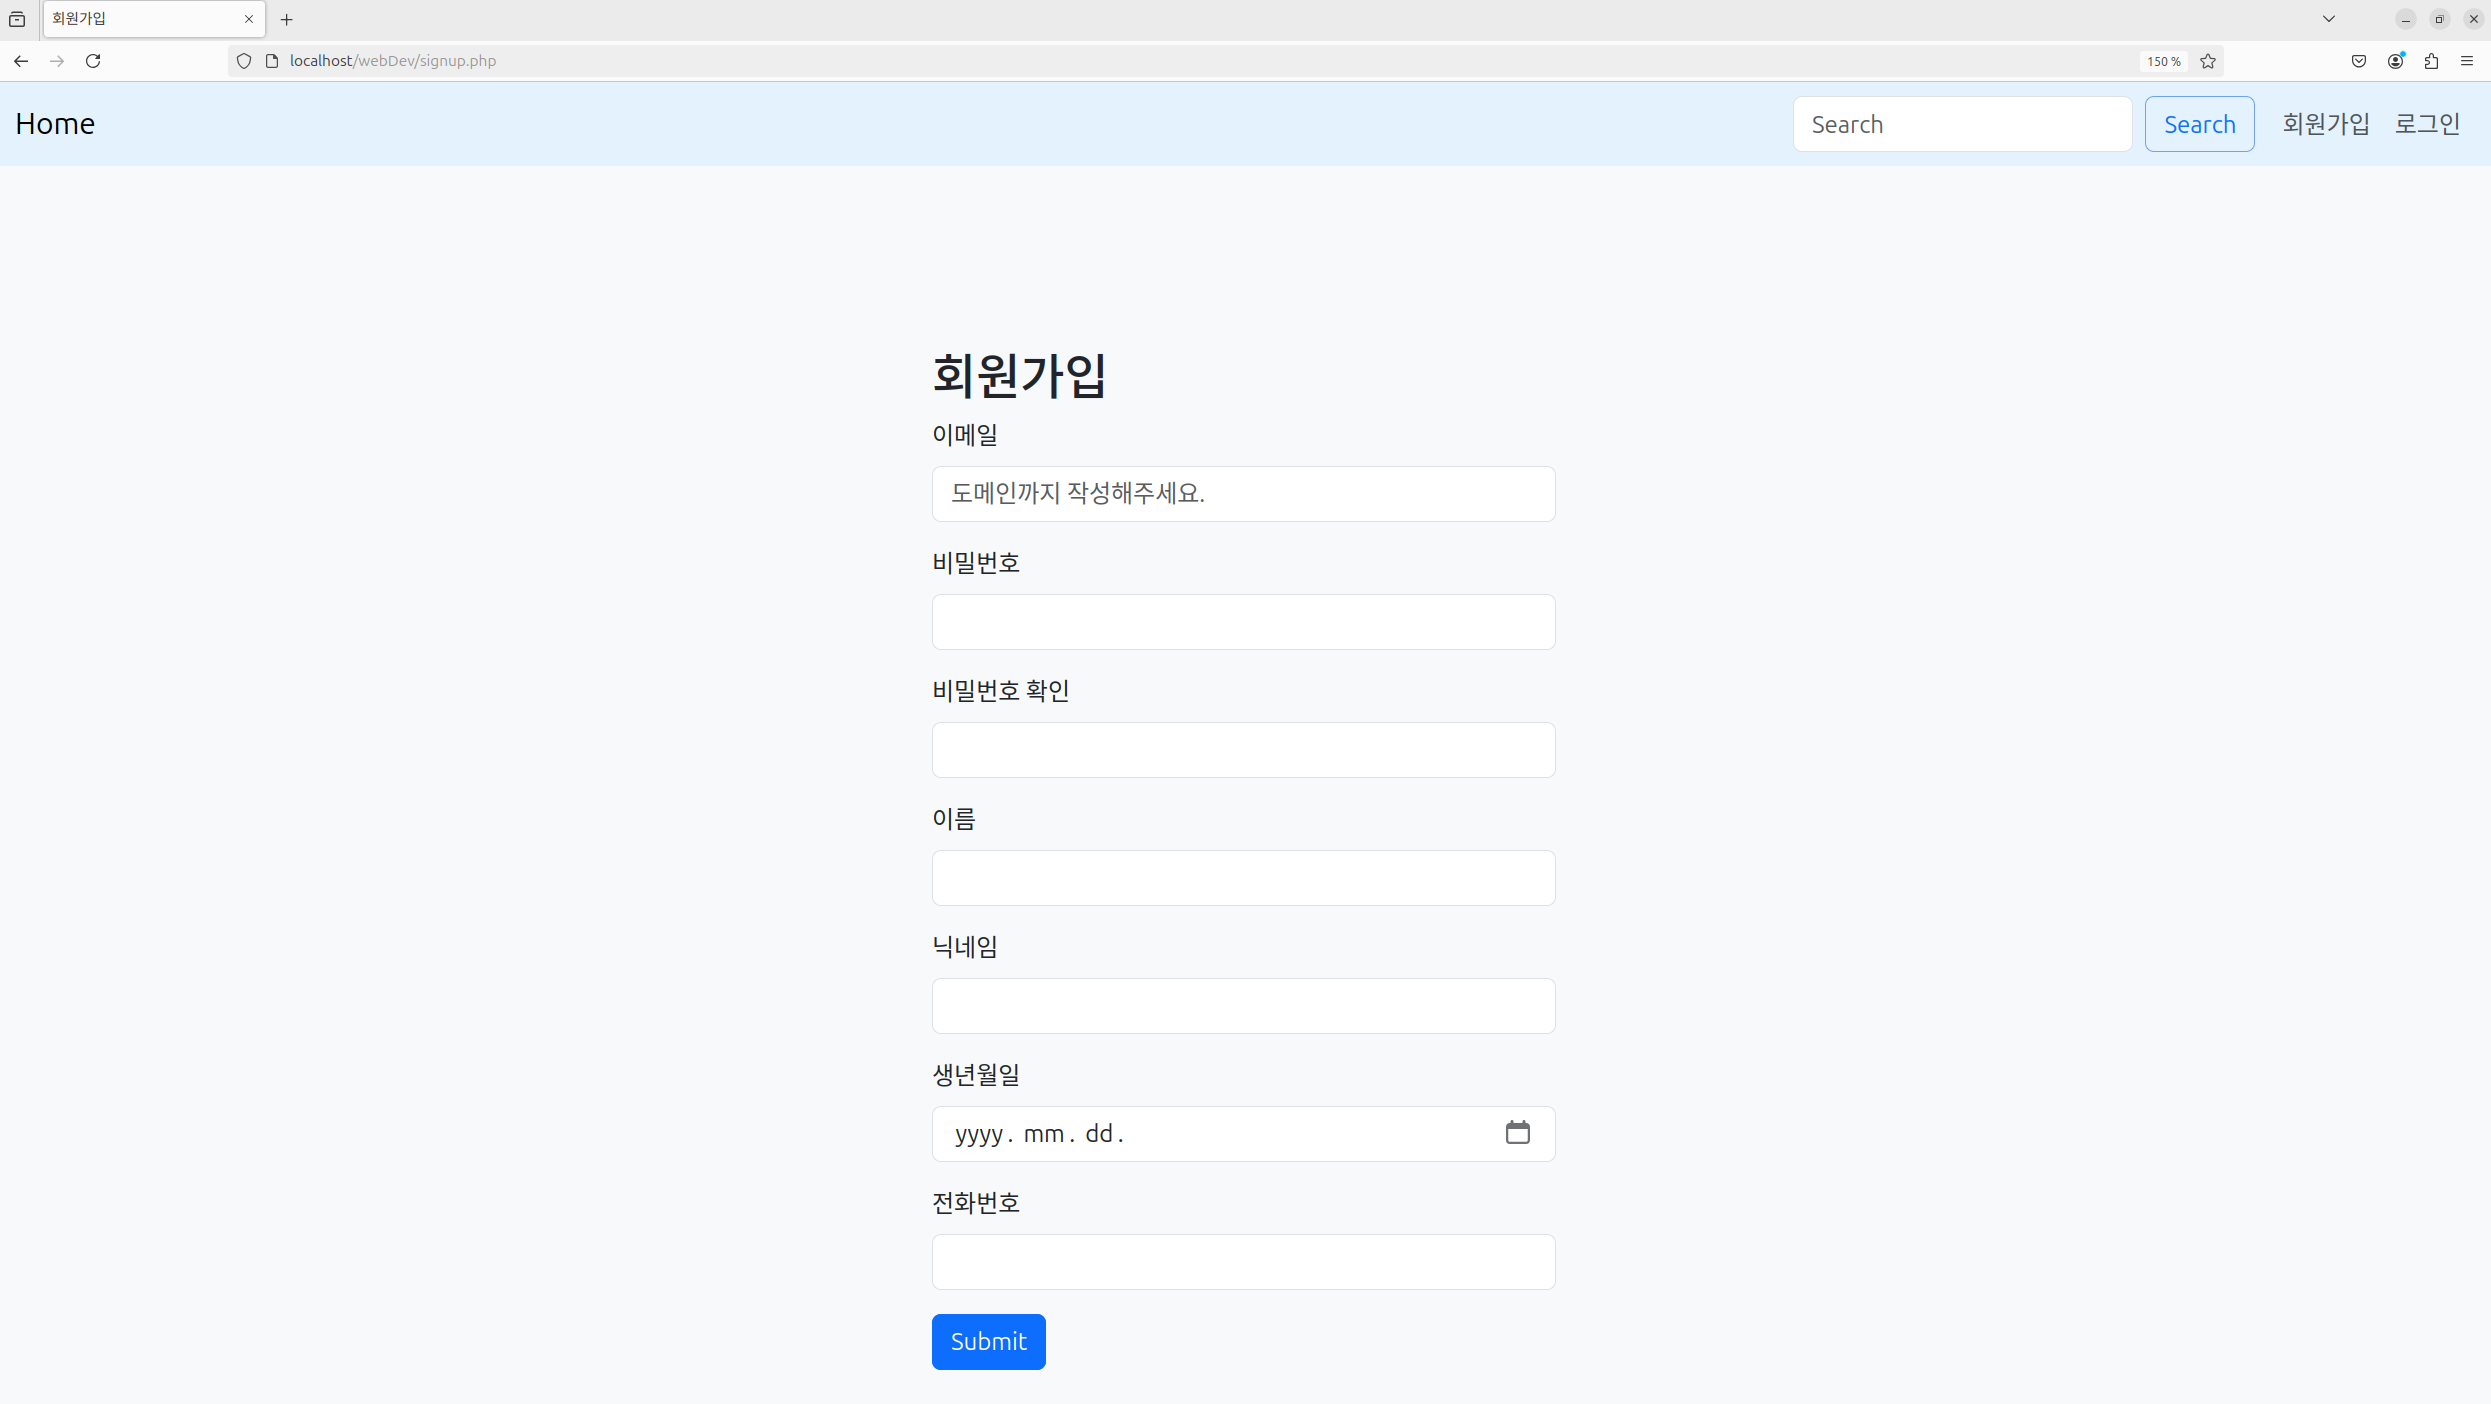Click the browser back arrow icon

(x=21, y=61)
